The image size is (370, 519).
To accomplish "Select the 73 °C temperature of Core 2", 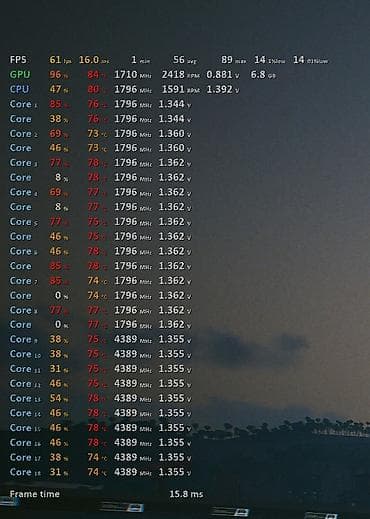I will [97, 134].
